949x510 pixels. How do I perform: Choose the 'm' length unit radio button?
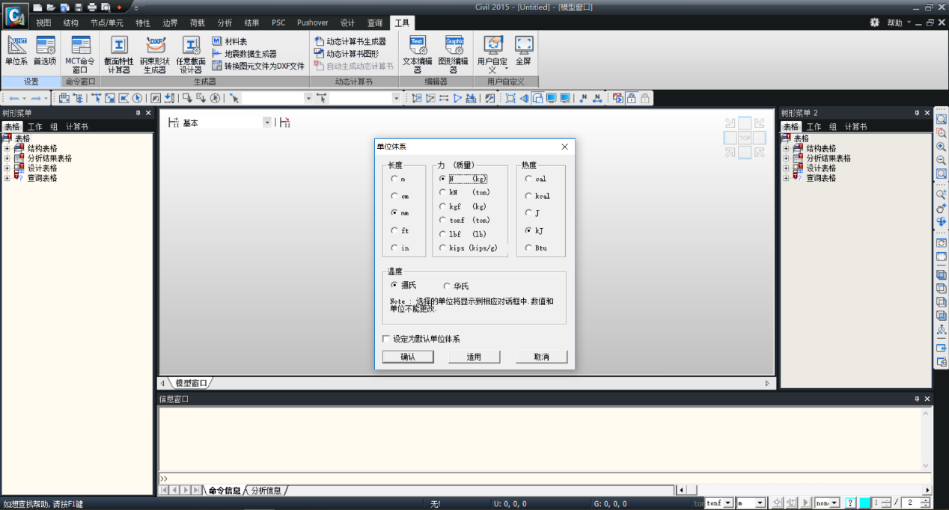[394, 179]
